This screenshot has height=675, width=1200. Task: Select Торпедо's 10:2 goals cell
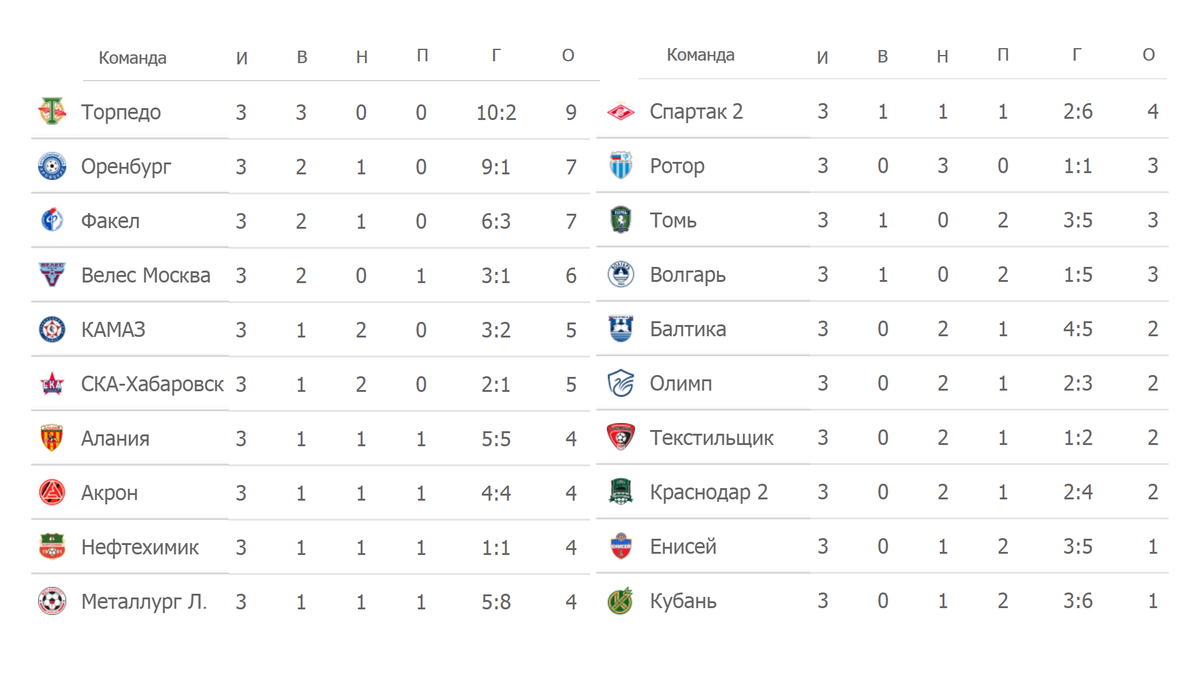pos(496,112)
